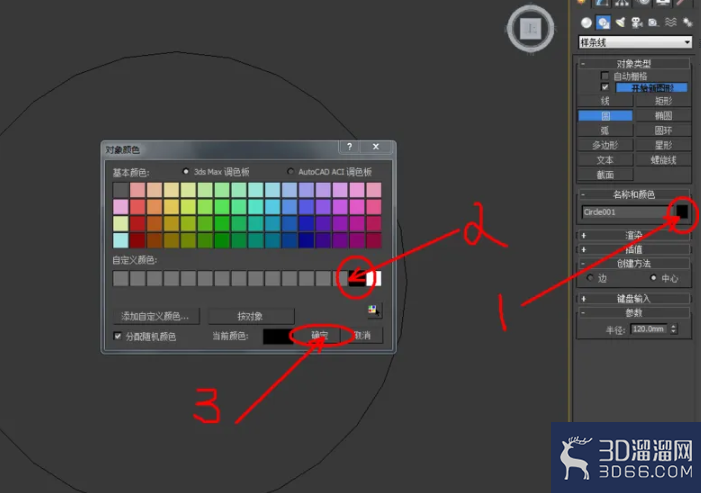Pick the pale yellow first-column swatch
701x493 pixels.
click(121, 223)
